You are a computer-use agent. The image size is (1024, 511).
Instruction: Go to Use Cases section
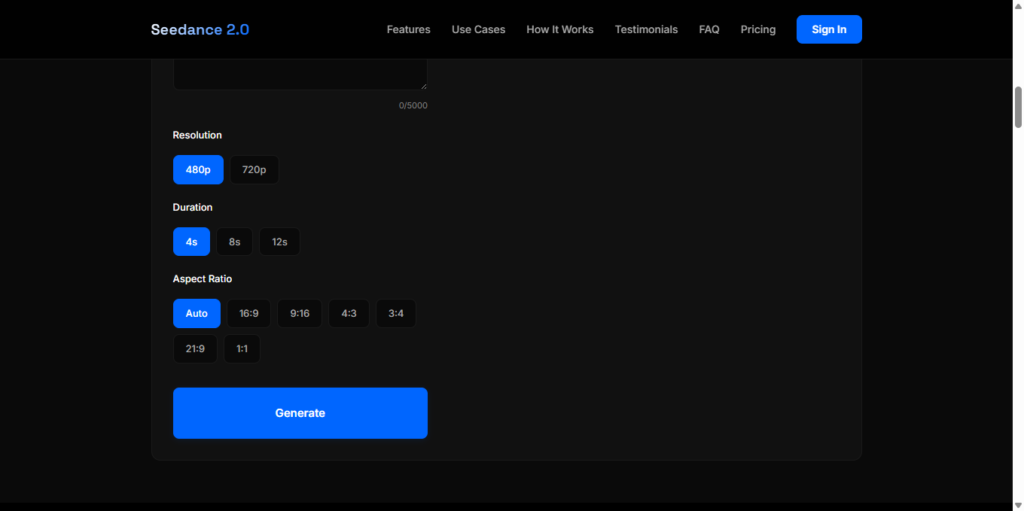coord(478,30)
